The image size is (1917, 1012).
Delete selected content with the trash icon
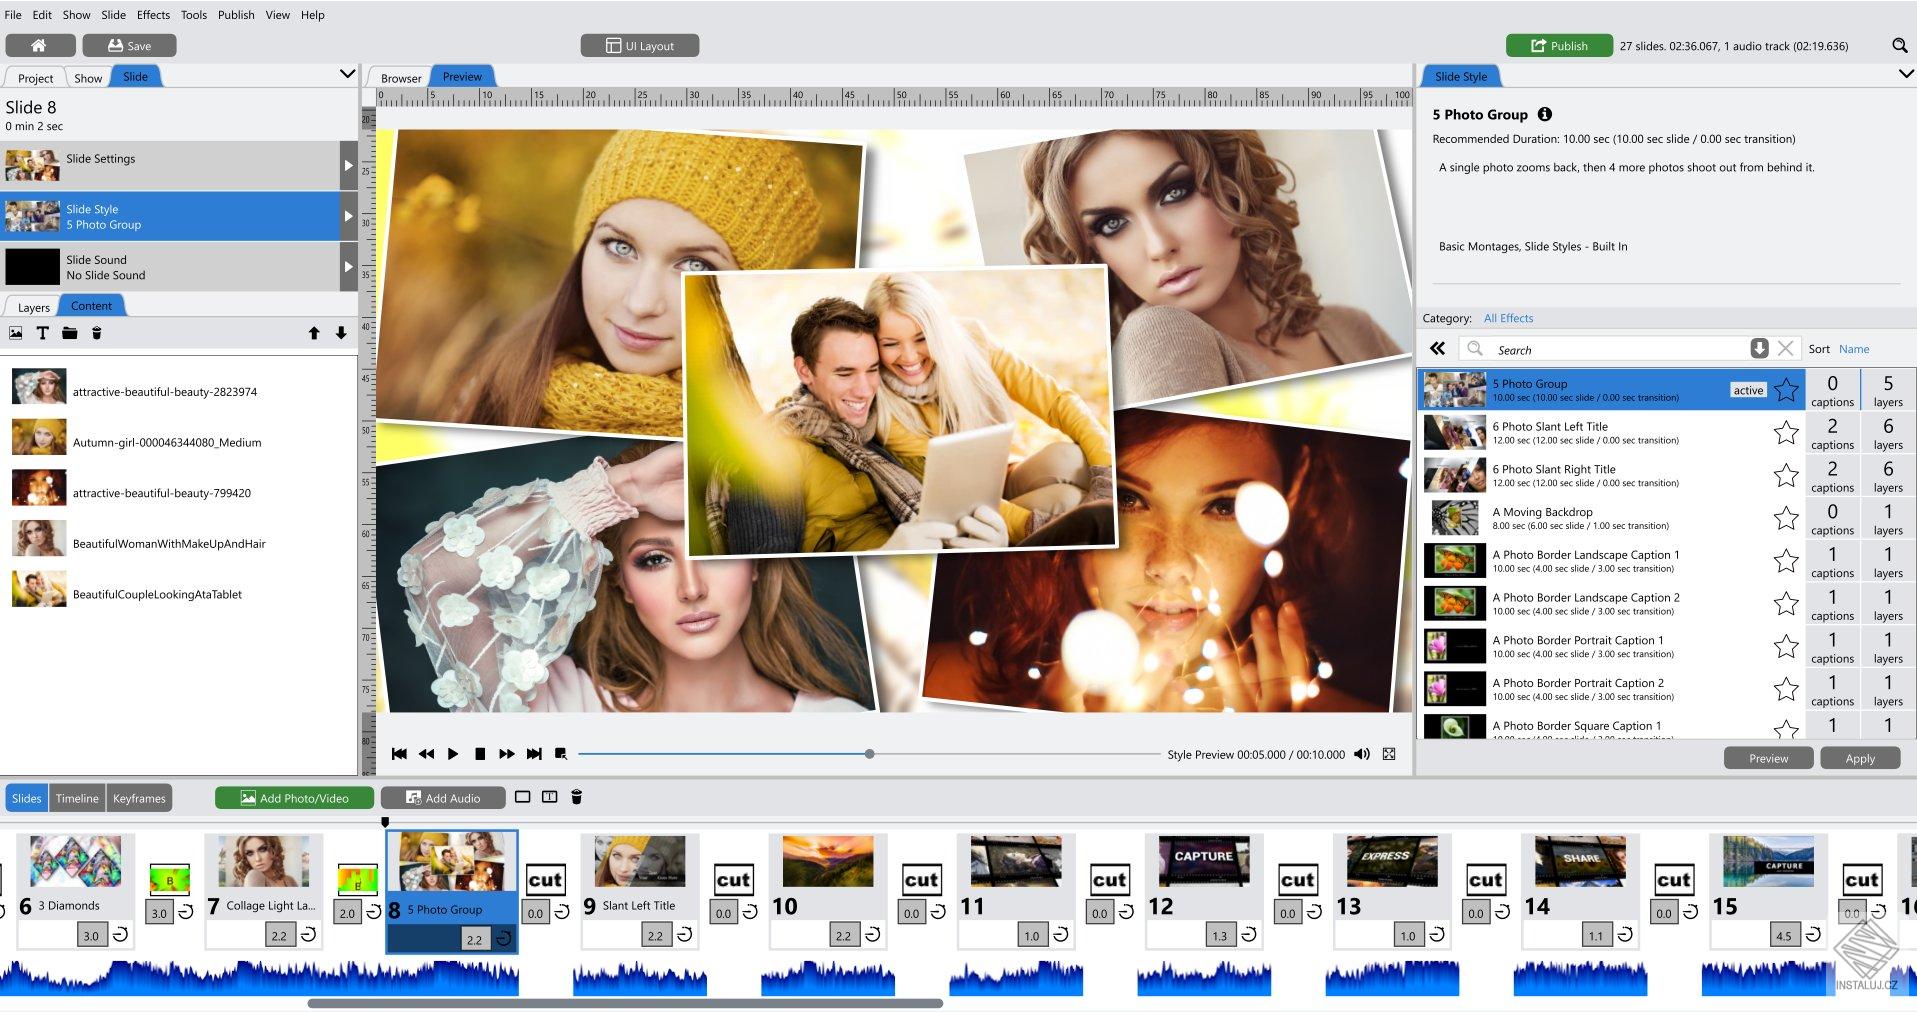point(96,333)
